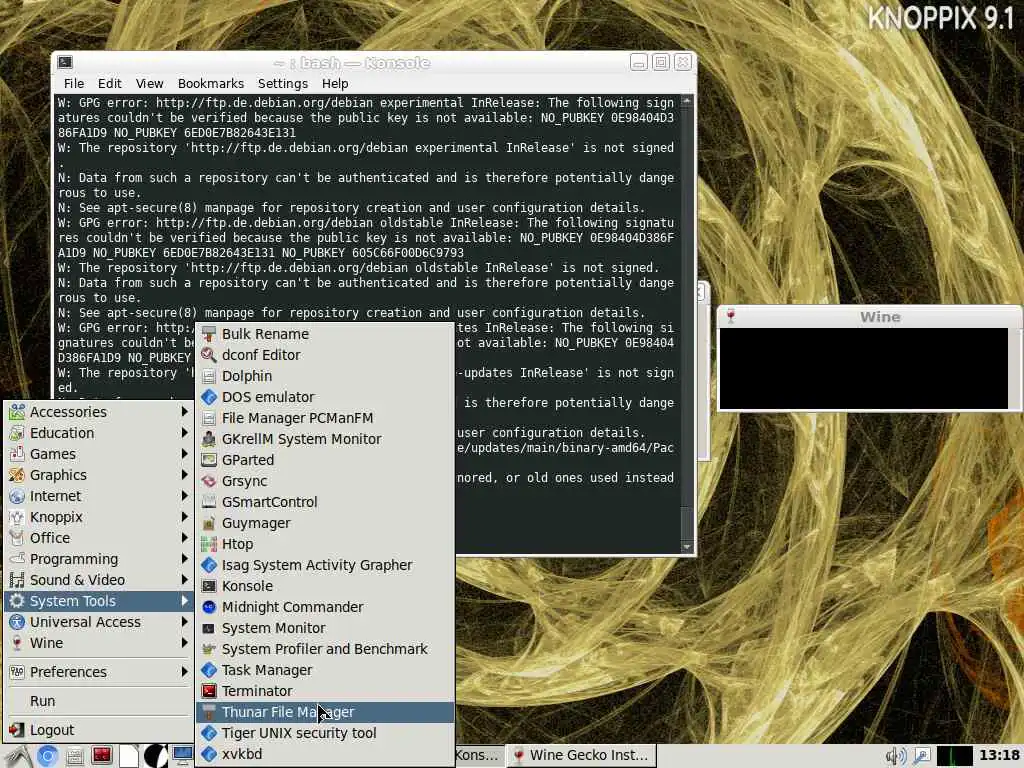Viewport: 1024px width, 768px height.
Task: Click the network tray icon beside volume
Action: tap(921, 756)
